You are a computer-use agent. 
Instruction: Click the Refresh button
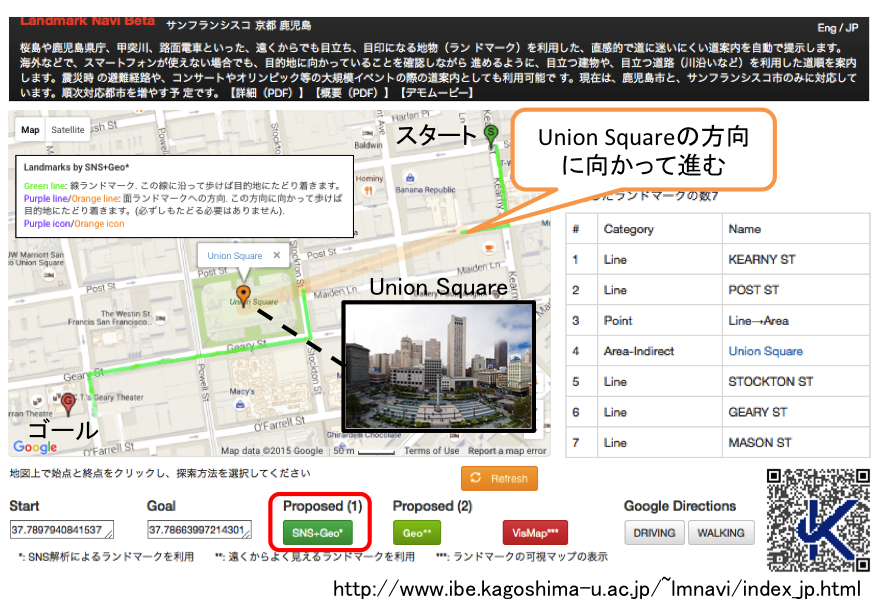(x=499, y=478)
